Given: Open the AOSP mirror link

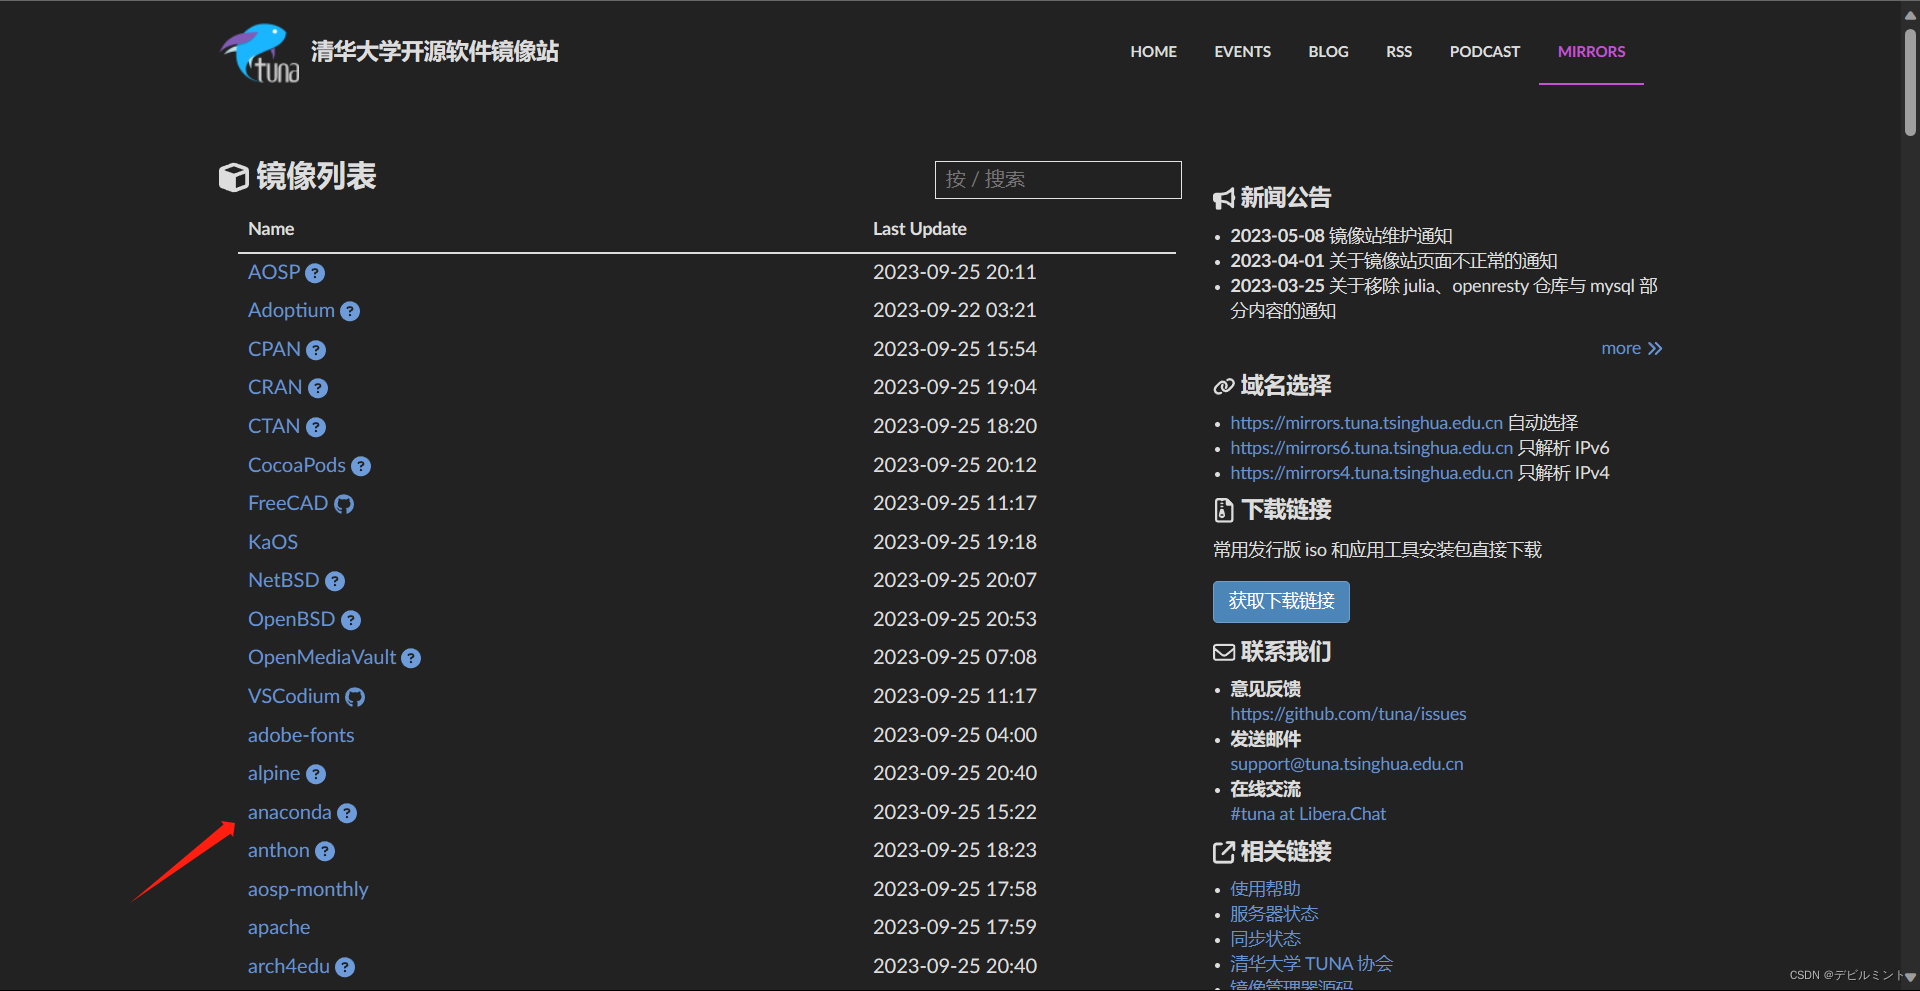Looking at the screenshot, I should pyautogui.click(x=274, y=272).
